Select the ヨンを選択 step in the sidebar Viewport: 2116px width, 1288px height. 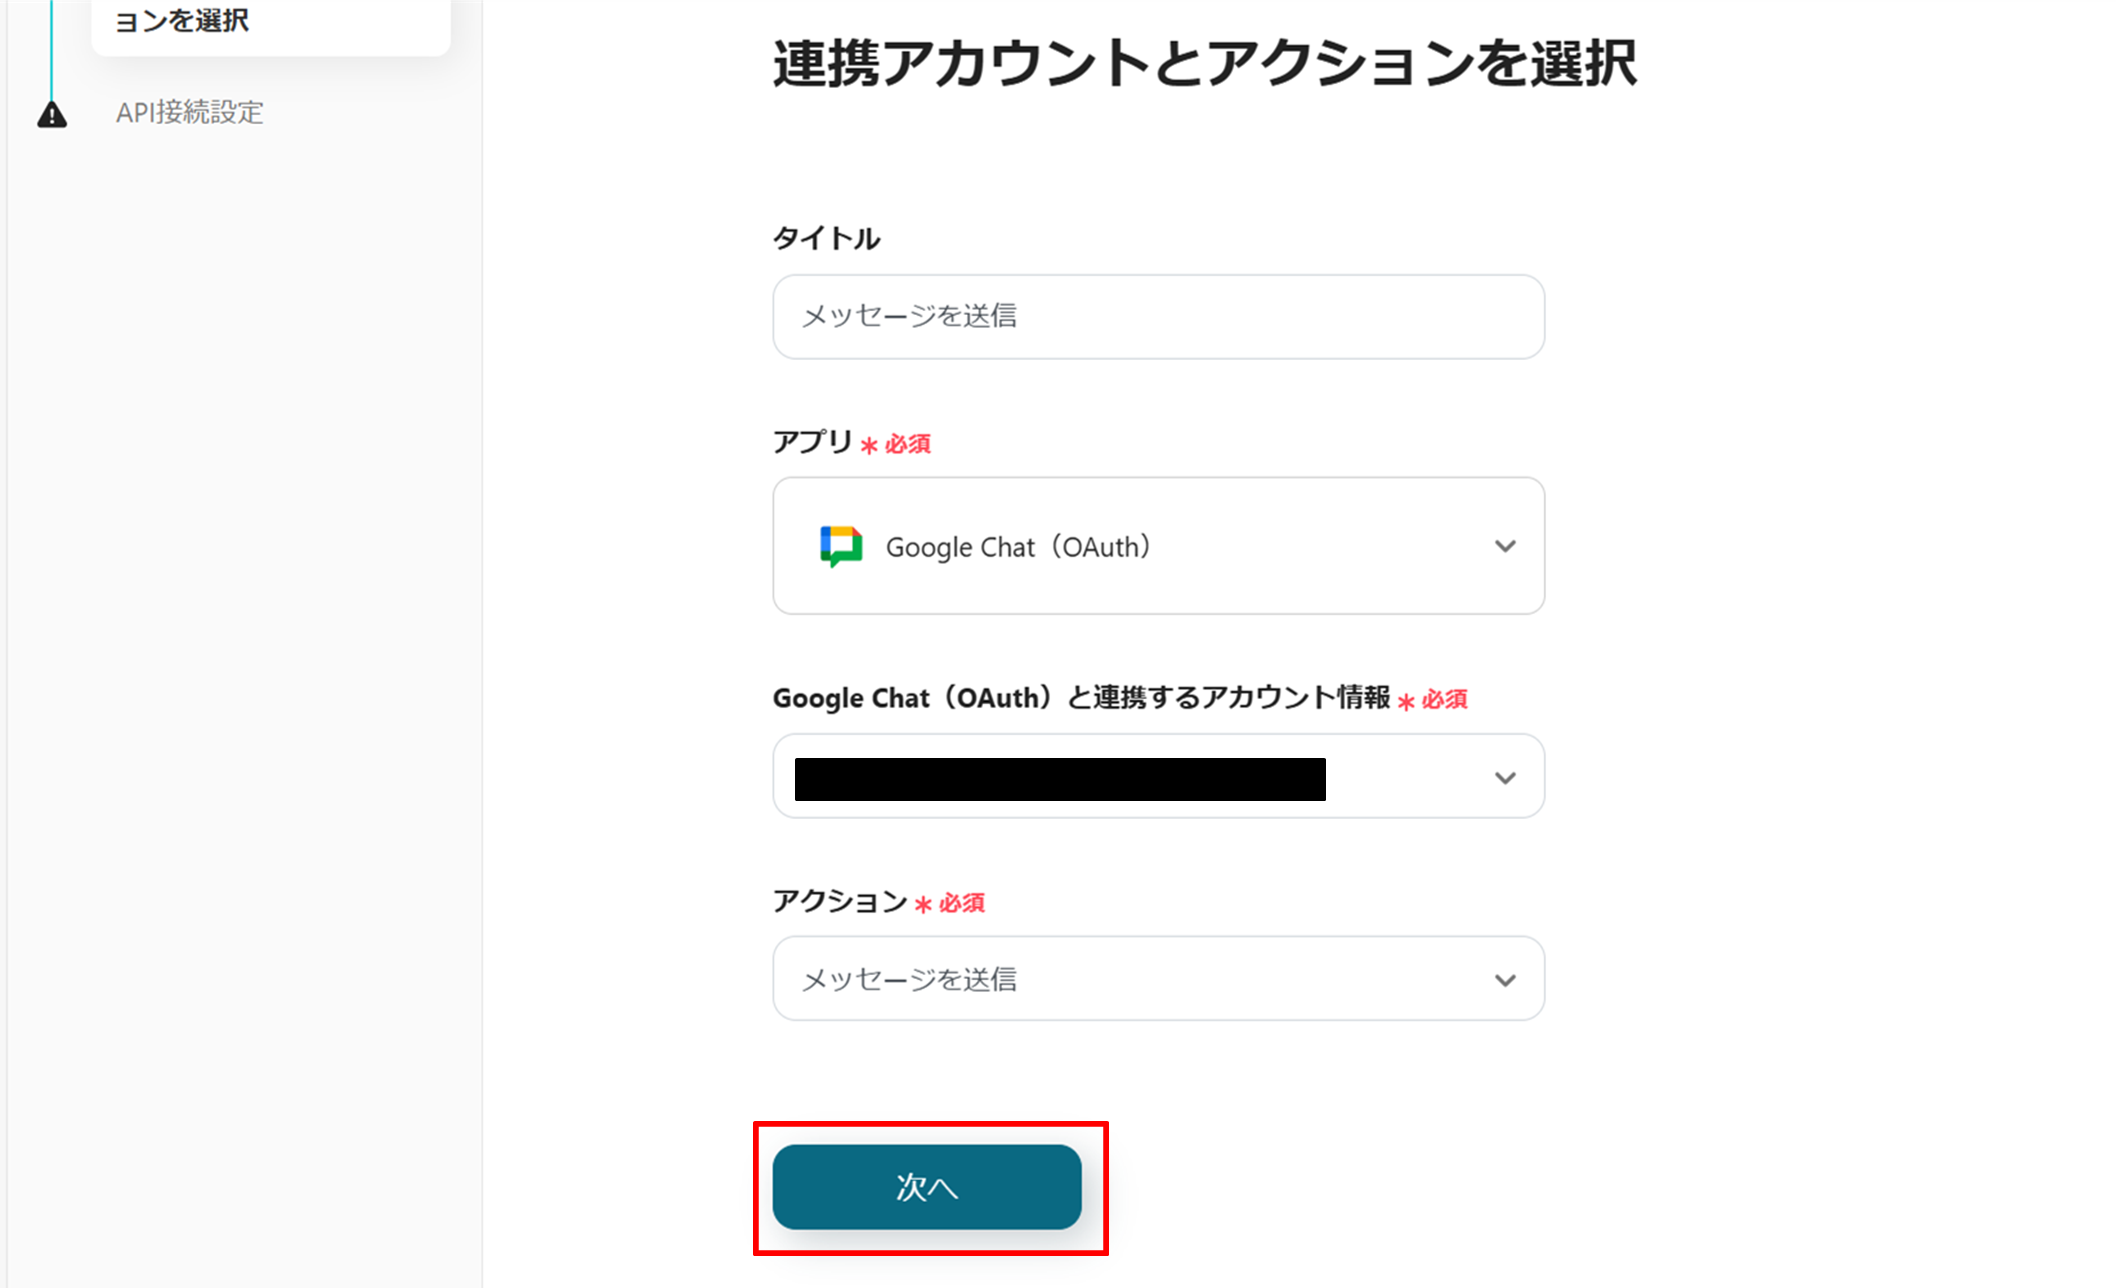tap(183, 22)
